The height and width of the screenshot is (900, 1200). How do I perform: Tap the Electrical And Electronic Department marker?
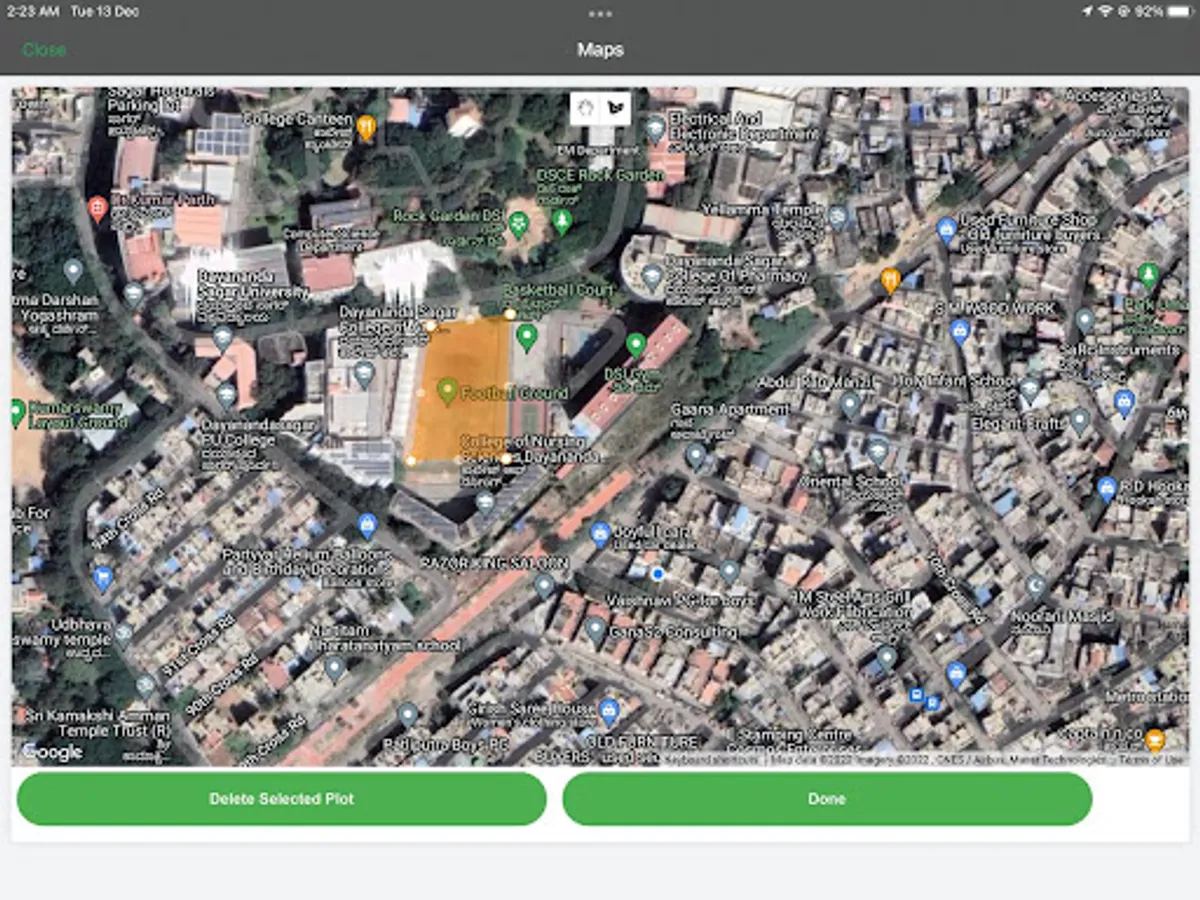pos(655,128)
